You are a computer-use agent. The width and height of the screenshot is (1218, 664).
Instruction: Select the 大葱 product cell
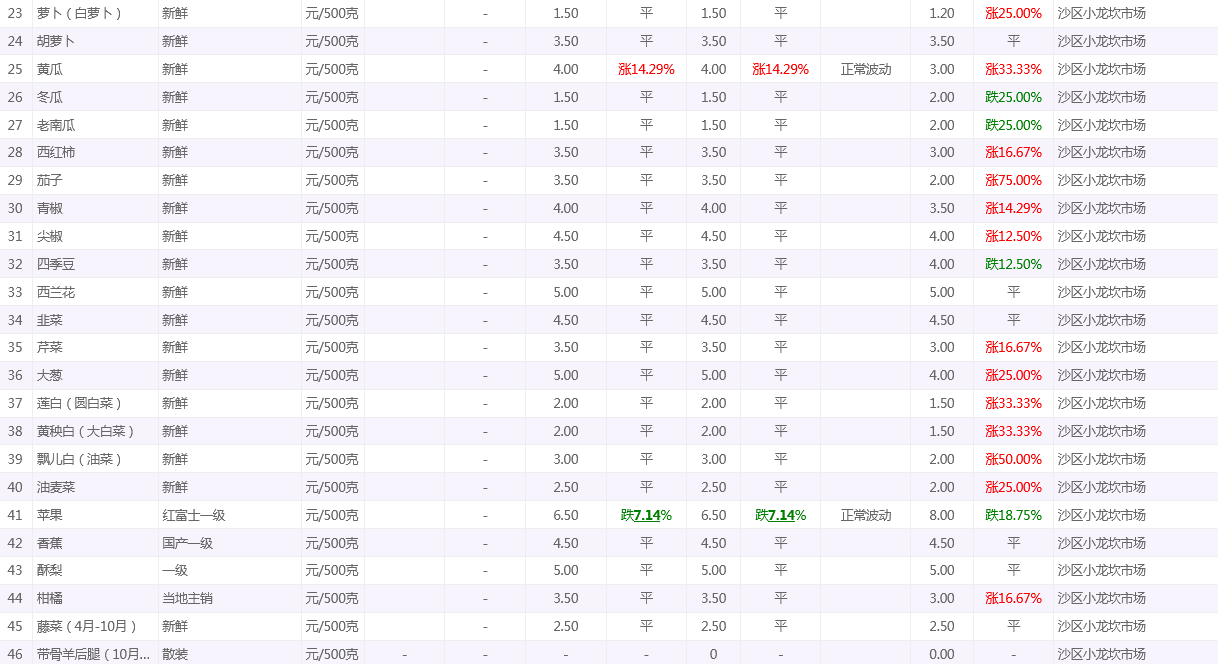(x=50, y=375)
